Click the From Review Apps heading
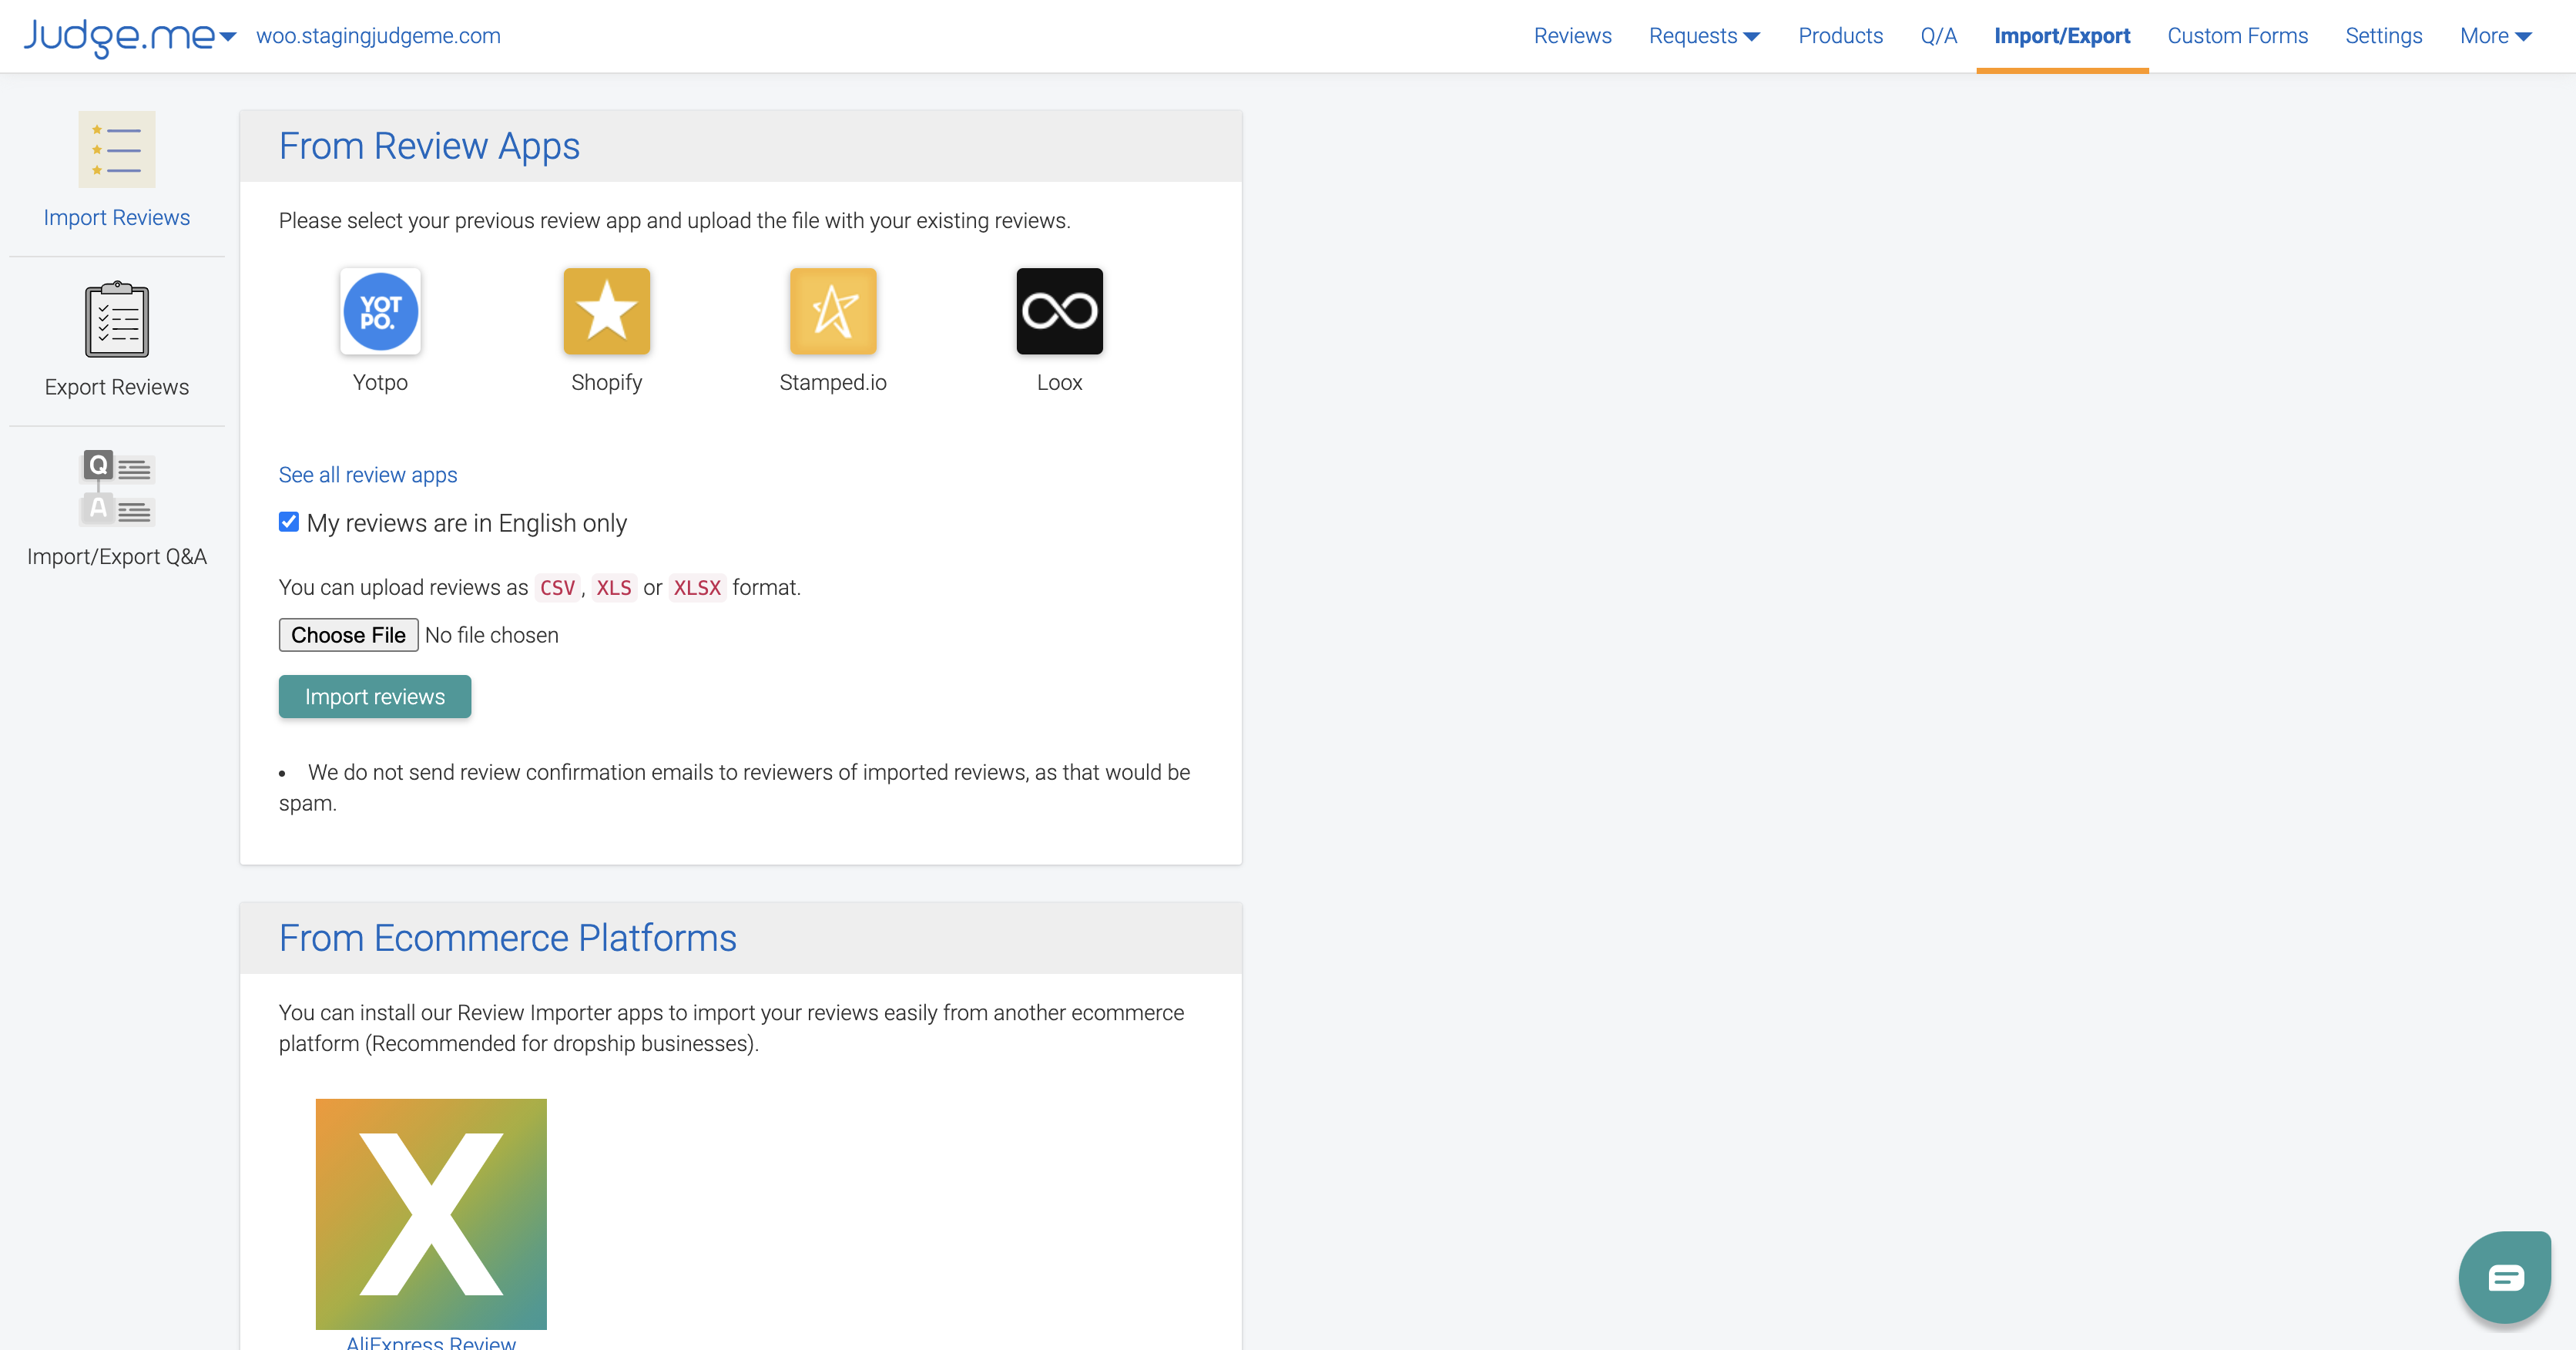2576x1350 pixels. point(429,146)
